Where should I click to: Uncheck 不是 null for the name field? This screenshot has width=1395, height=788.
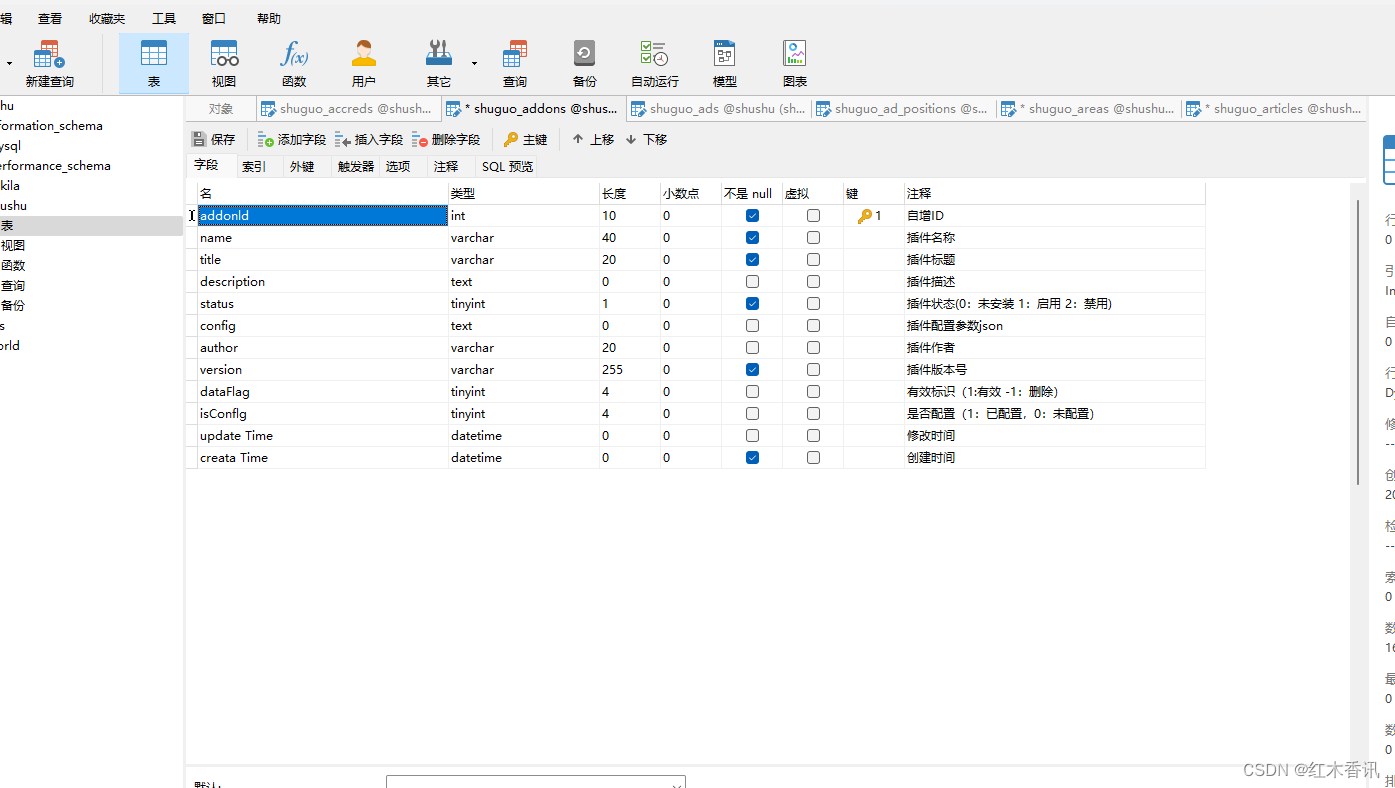click(x=752, y=238)
